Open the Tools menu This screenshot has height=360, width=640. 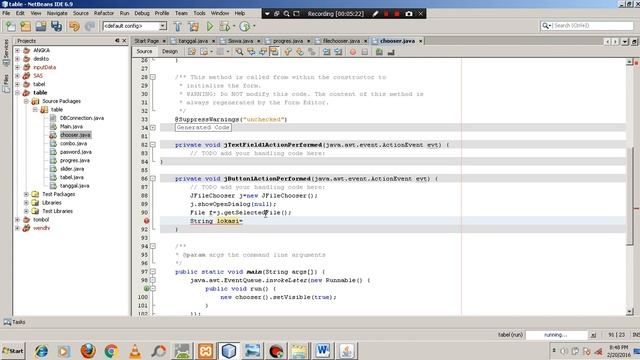pos(199,13)
